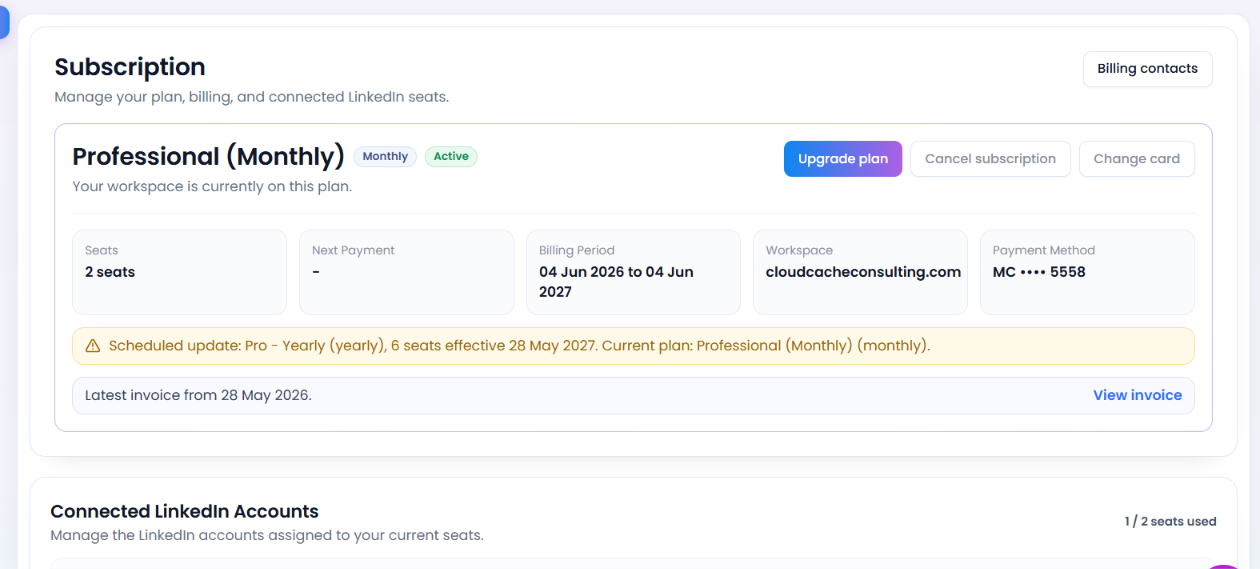This screenshot has height=569, width=1260.
Task: Click the '1 / 2 seats used' counter
Action: click(x=1170, y=522)
